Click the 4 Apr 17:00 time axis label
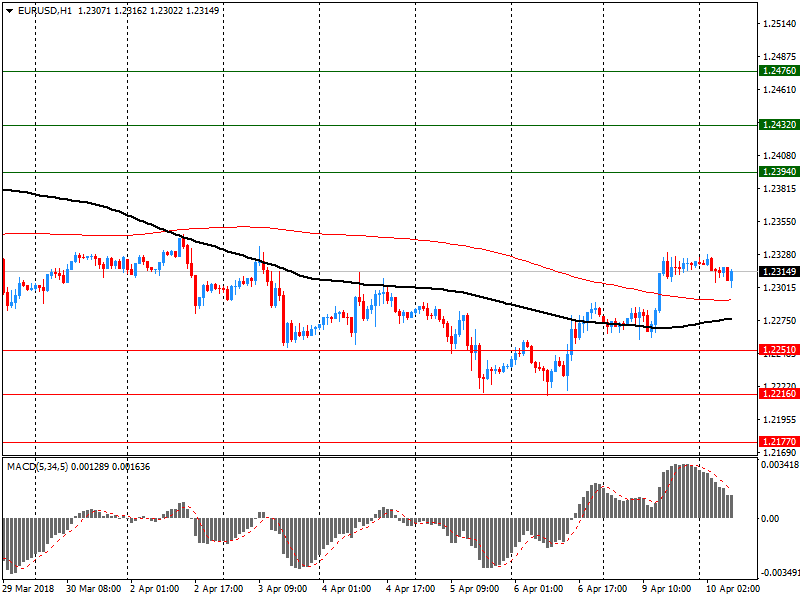Viewport: 800px width, 600px height. [x=410, y=588]
